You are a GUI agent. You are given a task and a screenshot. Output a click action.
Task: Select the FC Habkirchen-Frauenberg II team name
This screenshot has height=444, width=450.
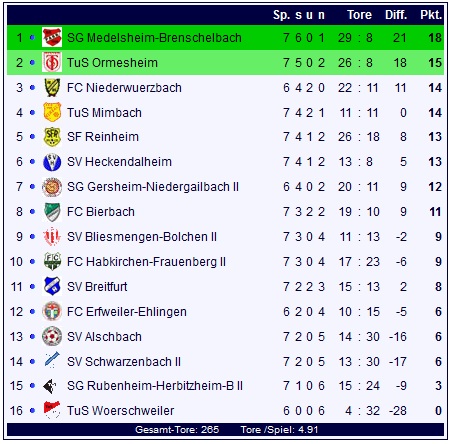tap(146, 262)
